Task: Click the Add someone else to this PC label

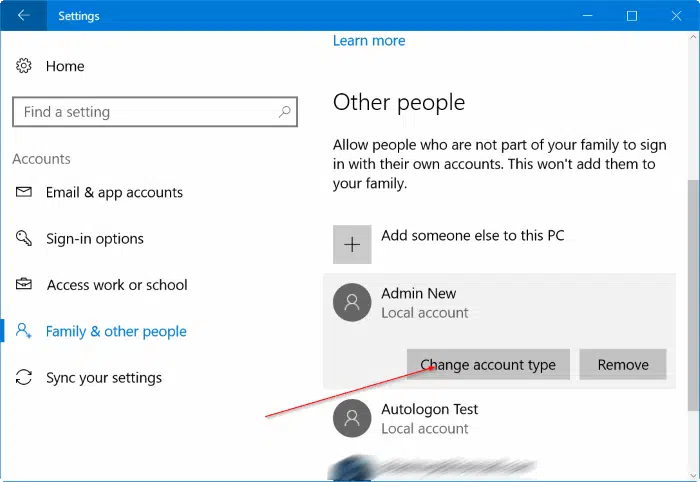Action: [473, 235]
